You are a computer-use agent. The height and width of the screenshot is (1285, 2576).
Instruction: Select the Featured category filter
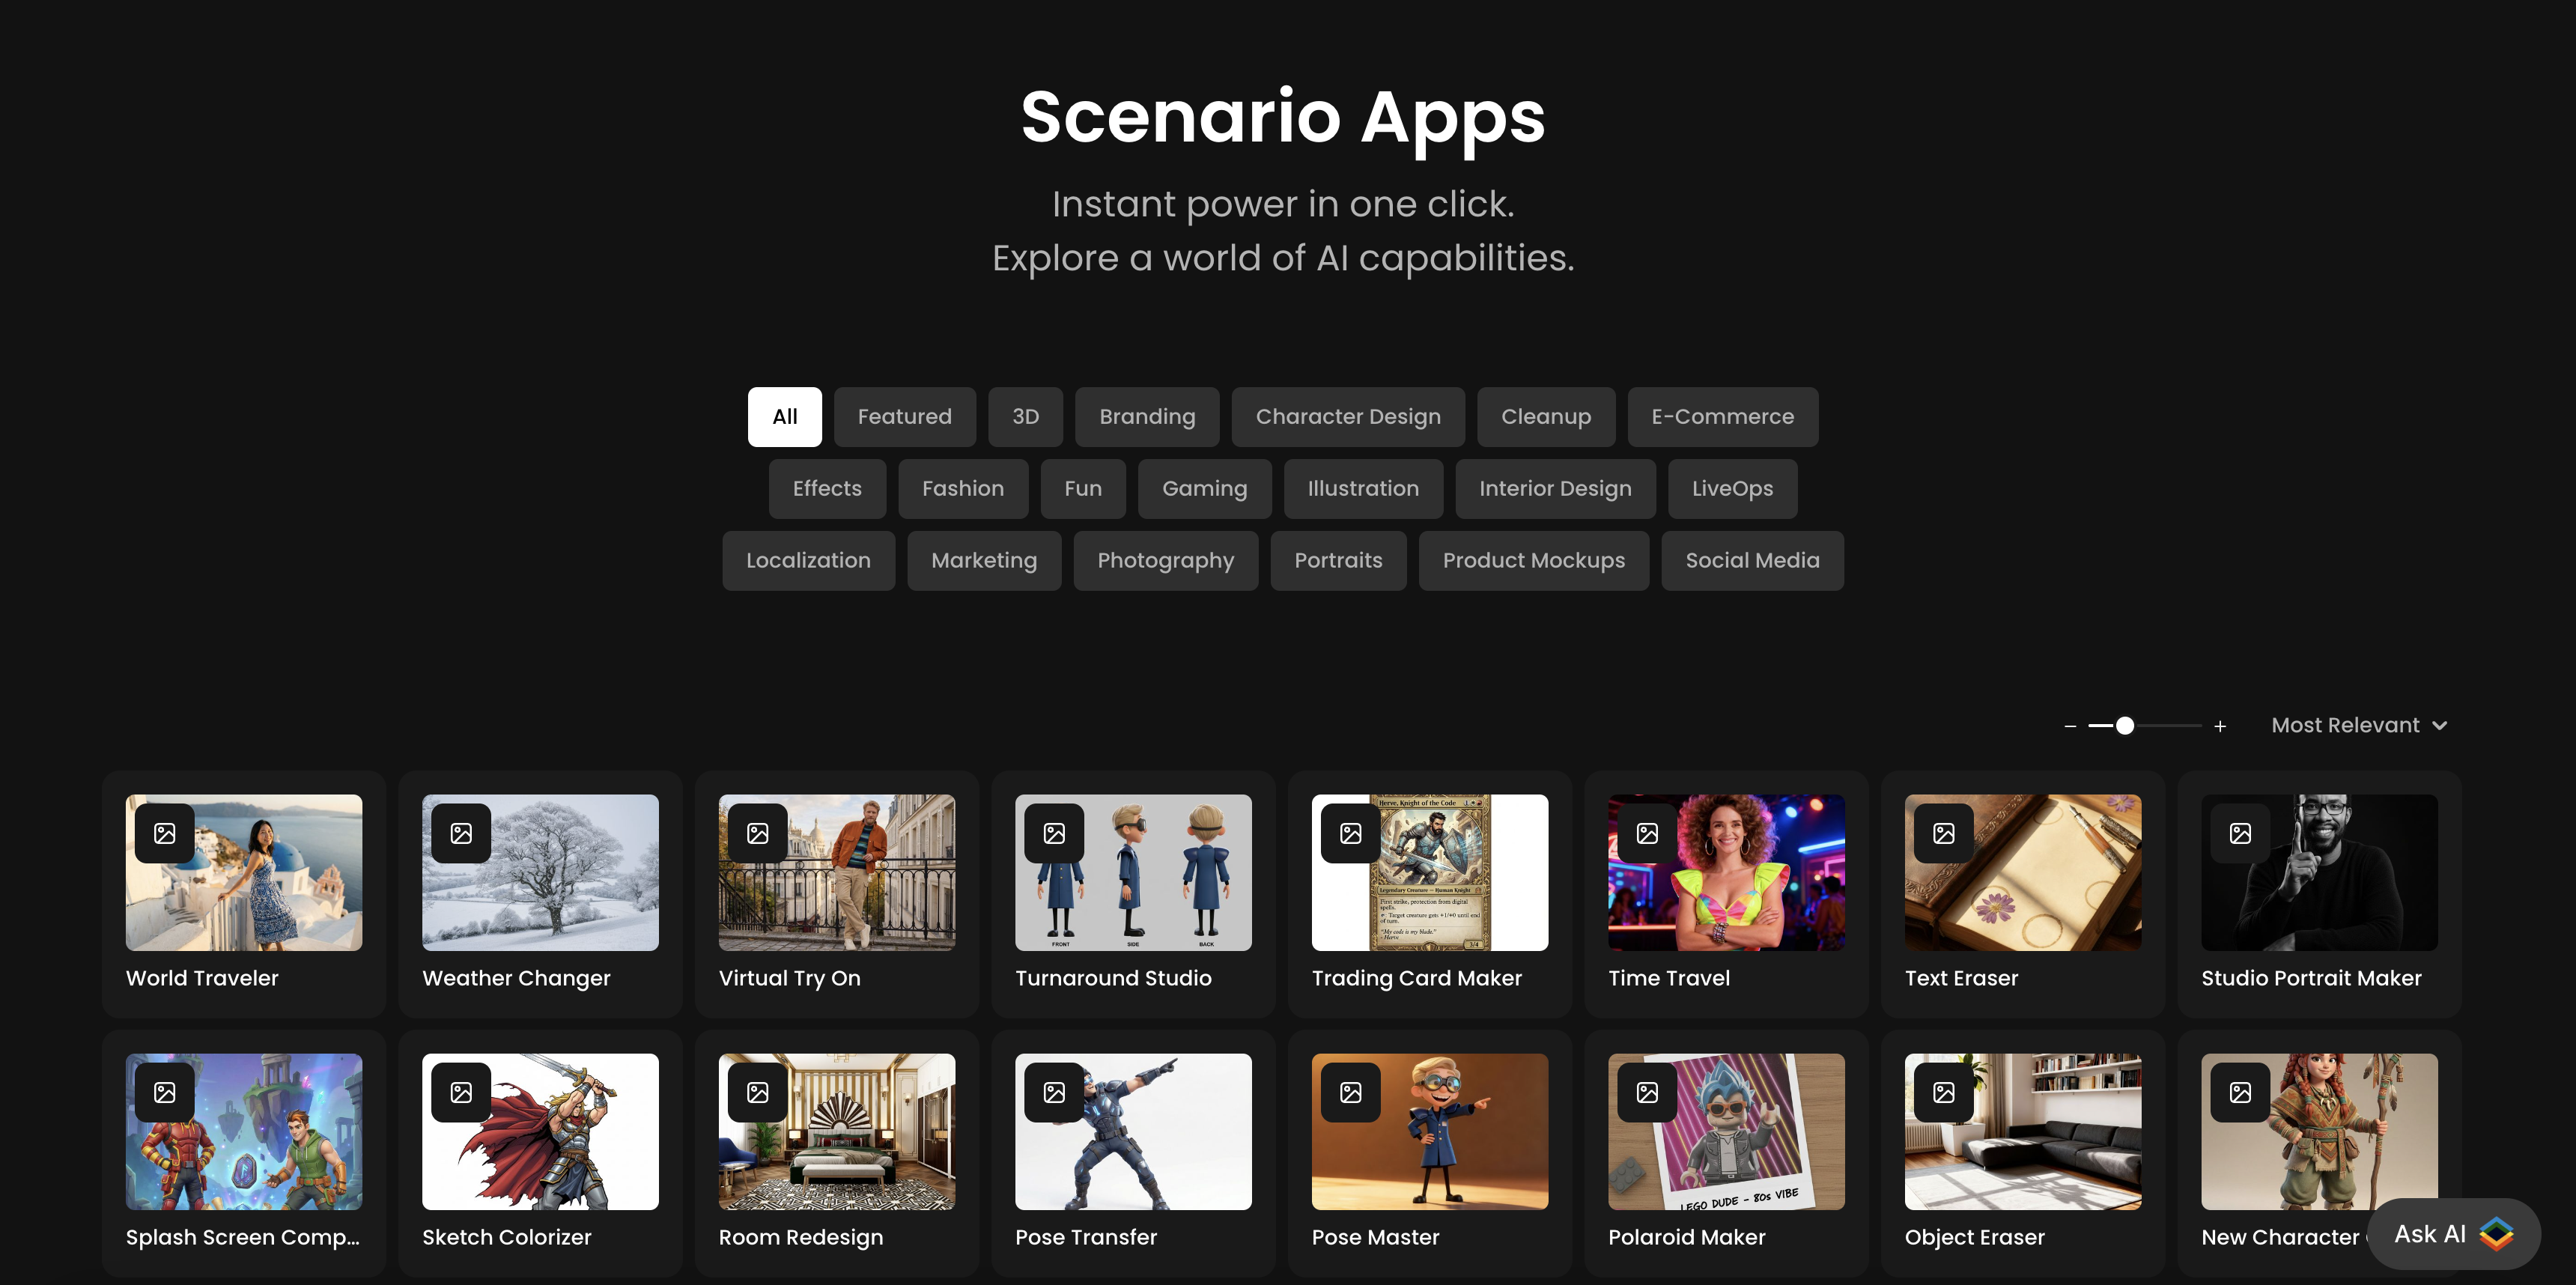904,417
